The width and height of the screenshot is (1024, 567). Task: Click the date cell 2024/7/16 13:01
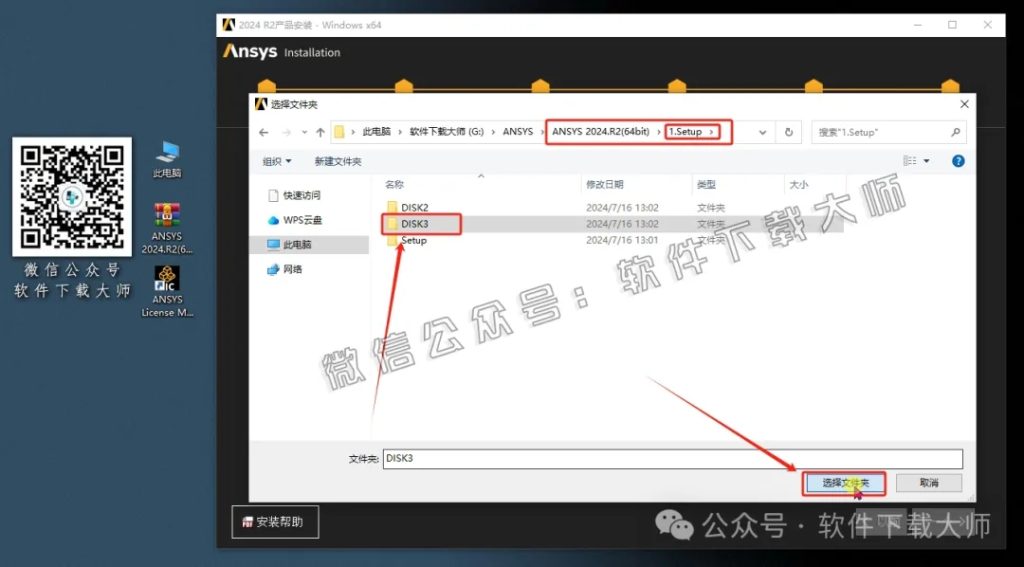coord(622,240)
